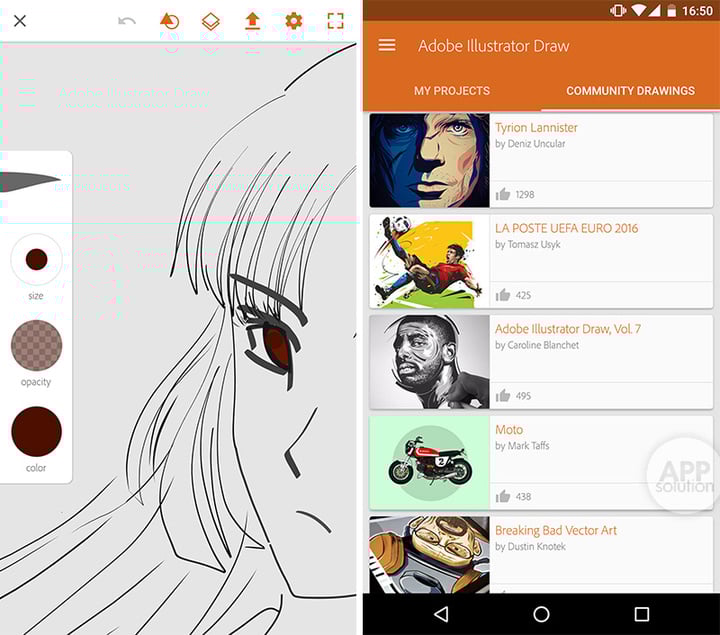
Task: Select author text 'by Dustin Knotek'
Action: pyautogui.click(x=530, y=546)
